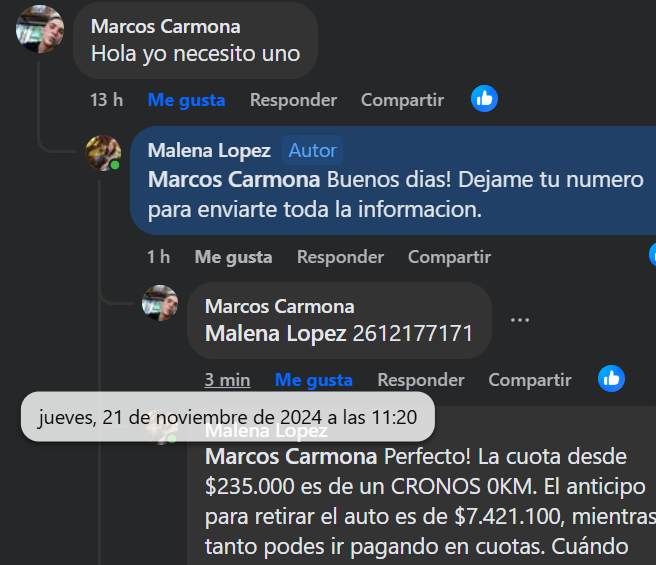Click the Autor badge next to Malena Lopez
This screenshot has width=656, height=565.
click(x=313, y=150)
